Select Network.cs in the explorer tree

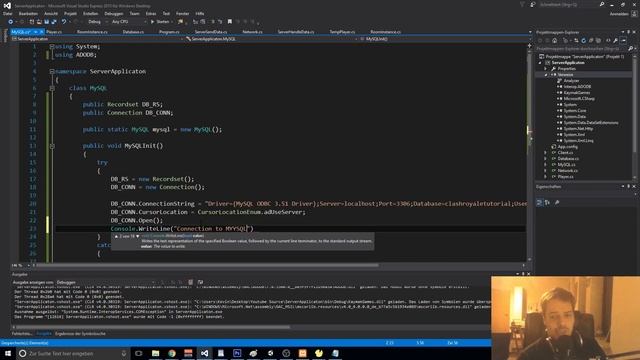[x=567, y=171]
